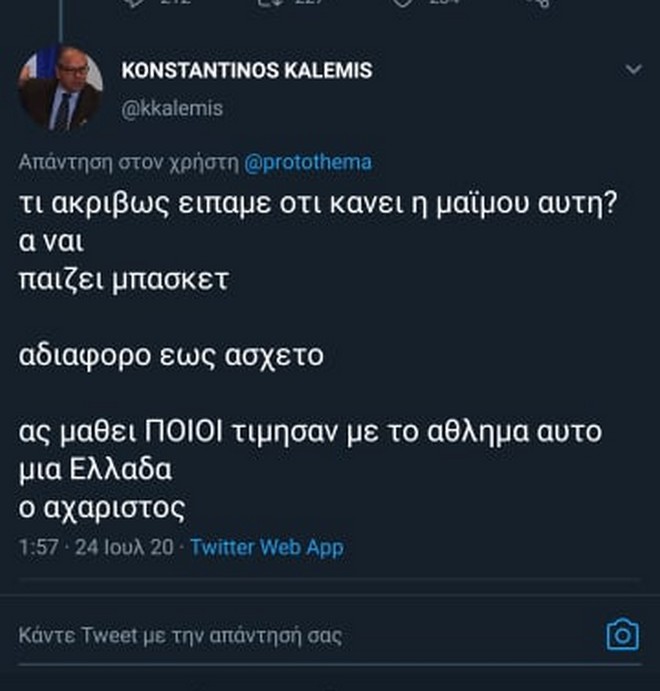Click the KONSTANTINOS KALEMIS display name

(x=246, y=70)
